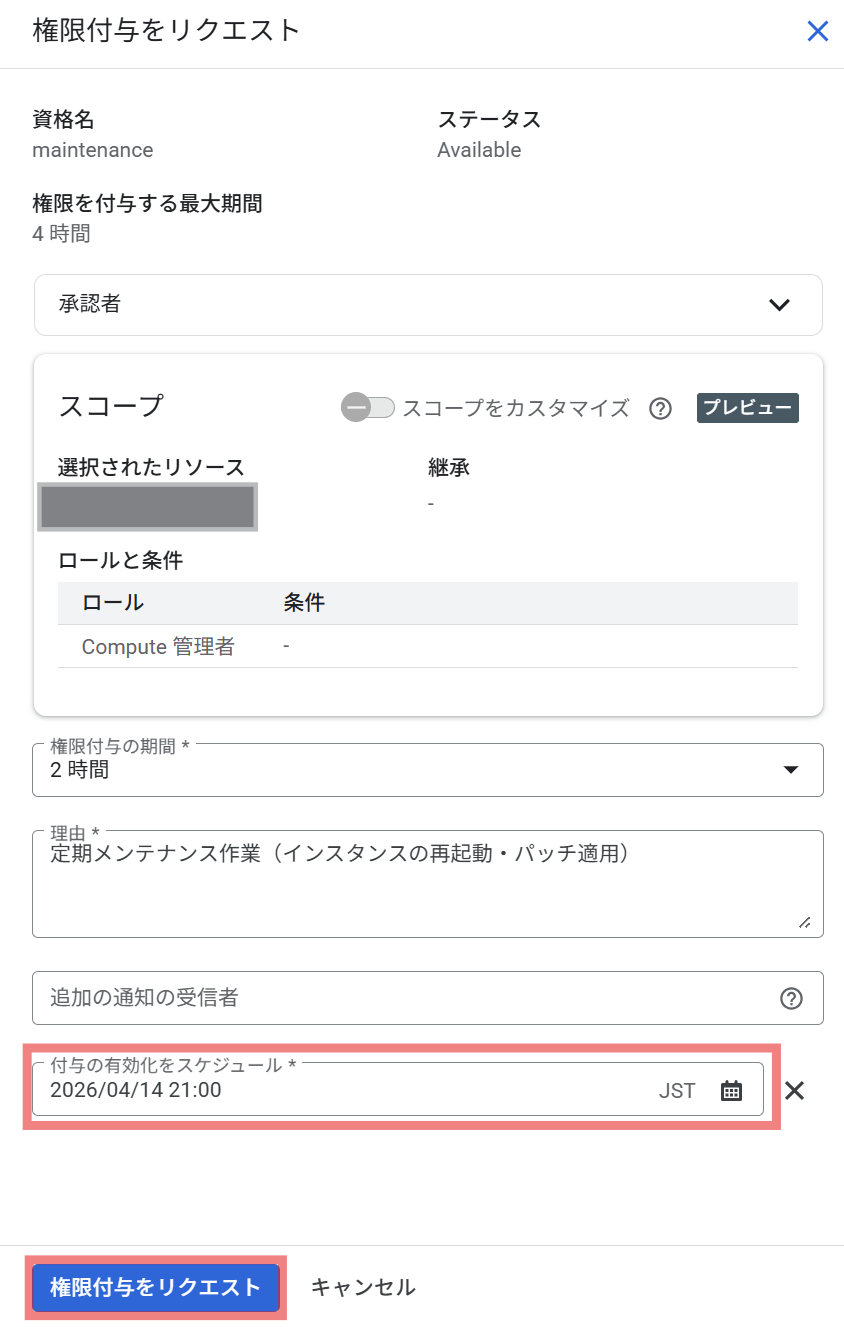Click the プレビュー button in the スコープ panel
Image resolution: width=844 pixels, height=1327 pixels.
(x=747, y=408)
